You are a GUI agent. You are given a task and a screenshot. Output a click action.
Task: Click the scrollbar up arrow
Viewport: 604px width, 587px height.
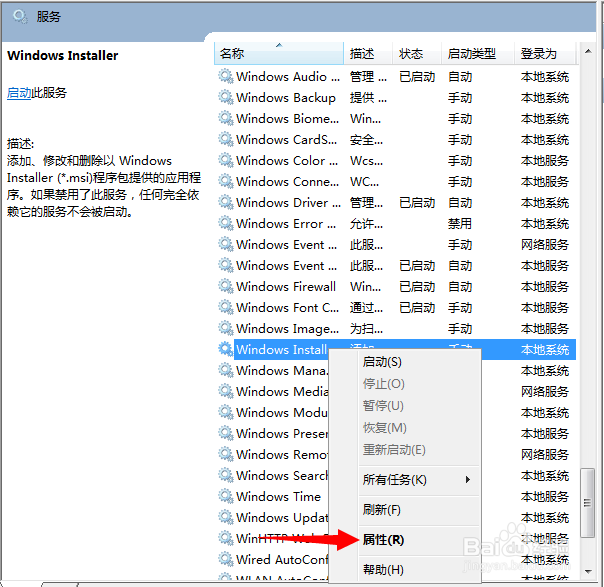[x=588, y=51]
